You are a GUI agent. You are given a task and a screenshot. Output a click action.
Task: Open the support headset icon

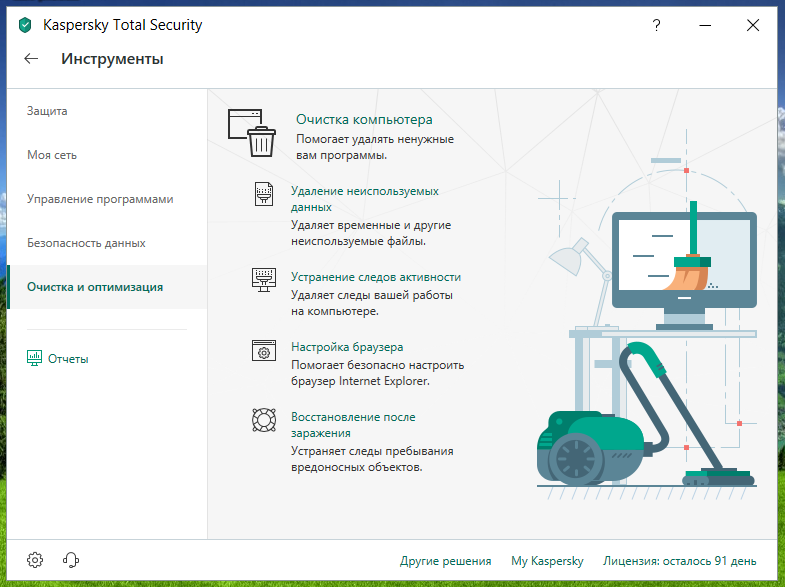pyautogui.click(x=71, y=559)
